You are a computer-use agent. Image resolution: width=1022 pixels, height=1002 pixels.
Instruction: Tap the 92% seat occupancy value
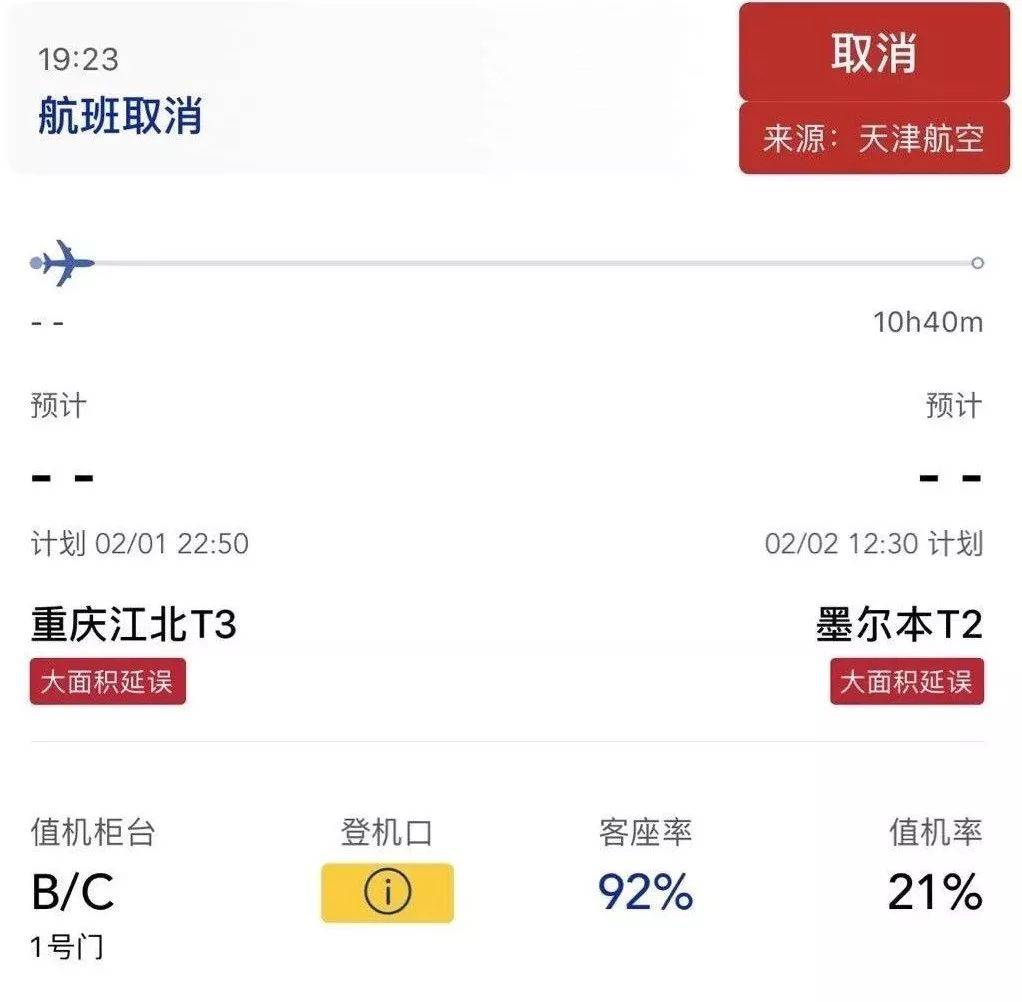pos(645,892)
